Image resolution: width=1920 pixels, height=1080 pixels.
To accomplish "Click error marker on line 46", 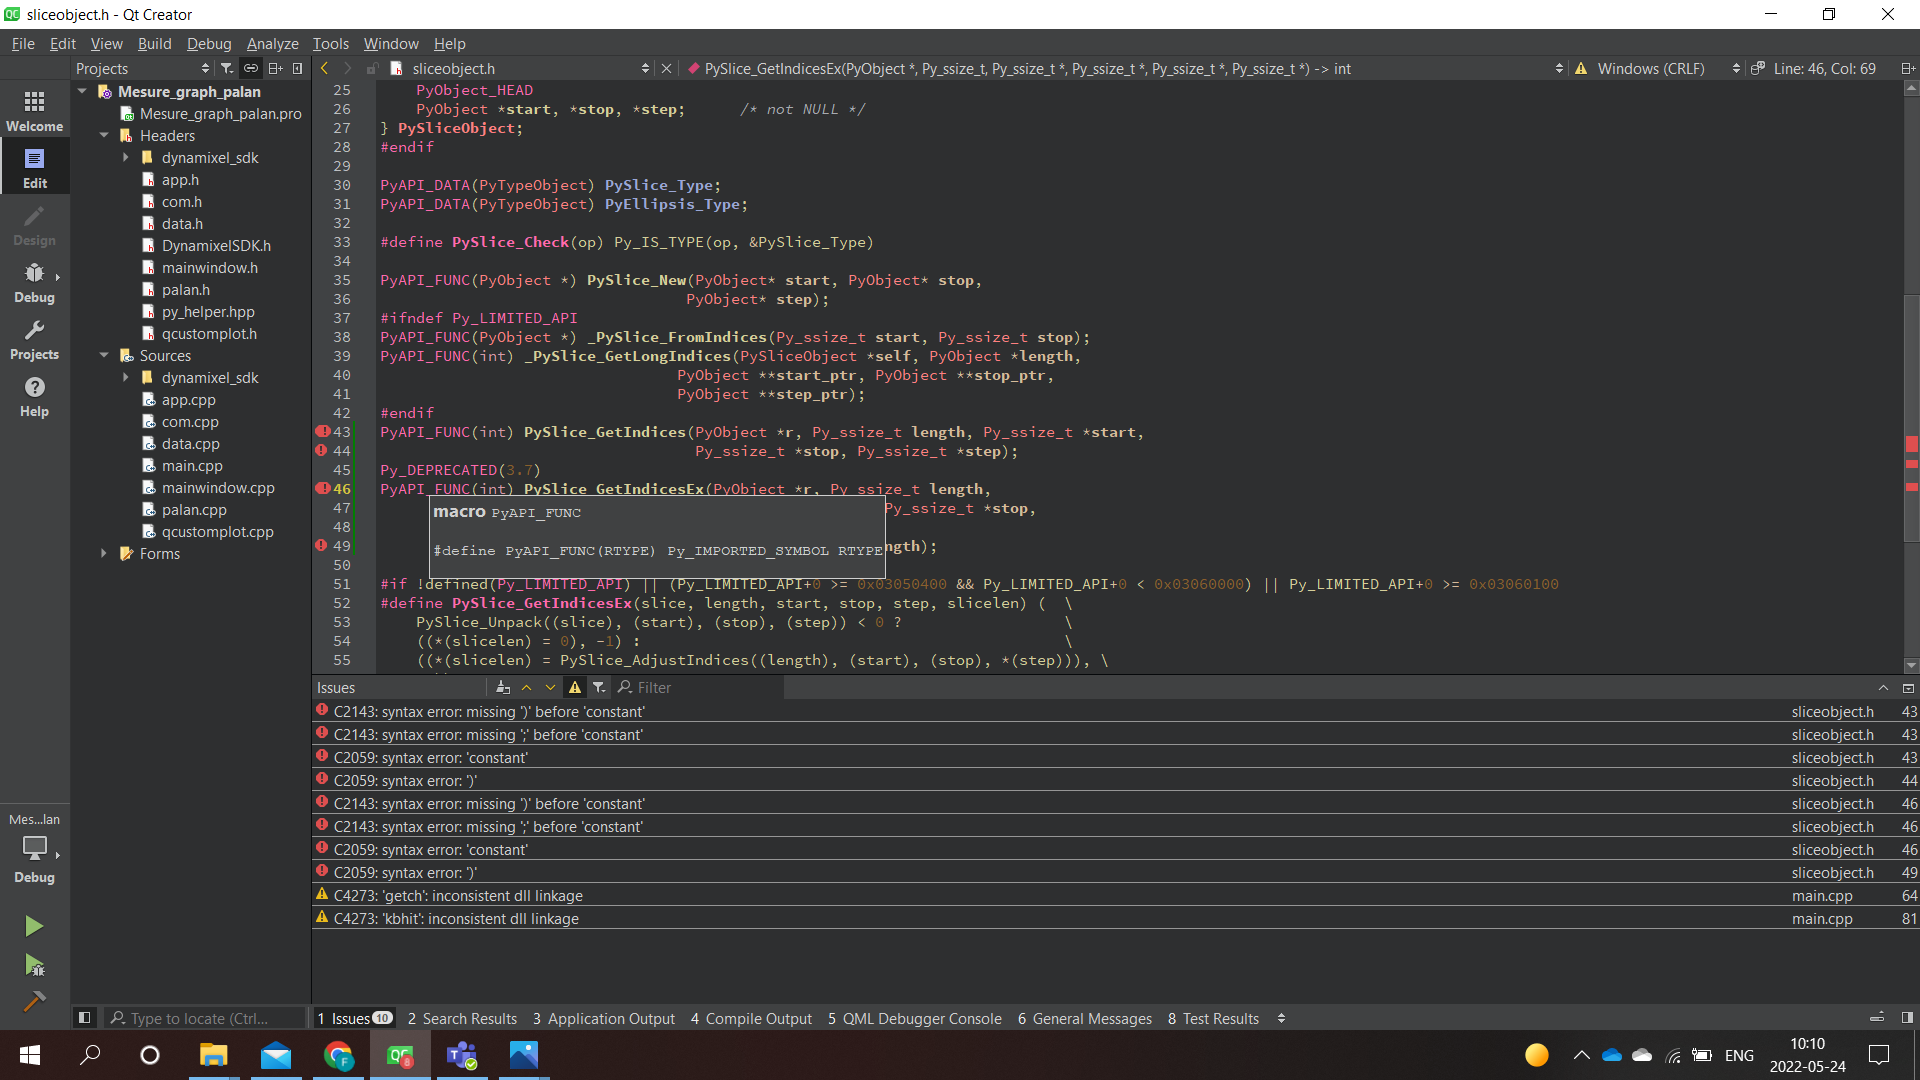I will coord(322,489).
